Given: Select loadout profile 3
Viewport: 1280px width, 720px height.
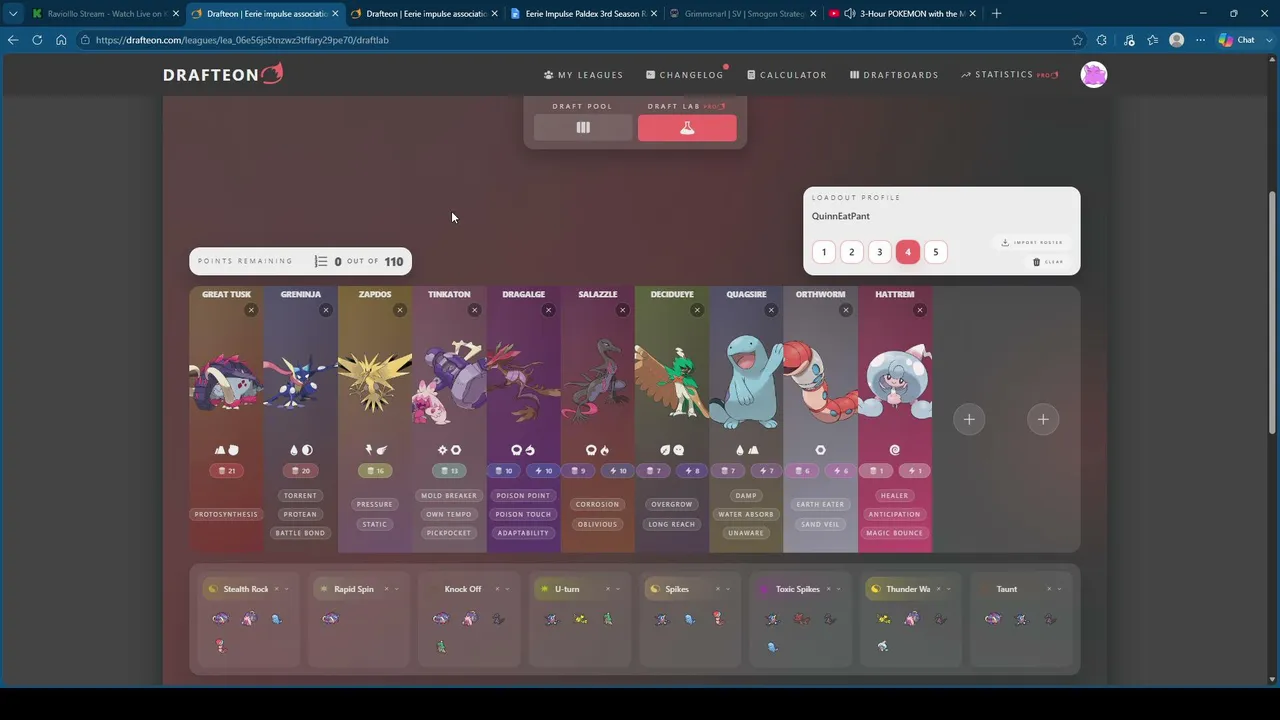Looking at the screenshot, I should tap(880, 252).
